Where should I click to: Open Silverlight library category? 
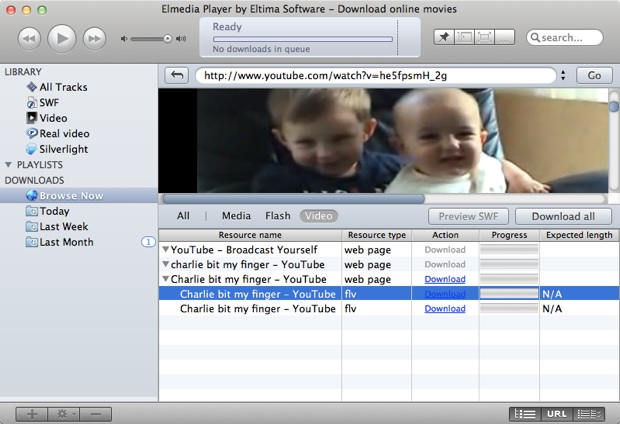point(57,149)
